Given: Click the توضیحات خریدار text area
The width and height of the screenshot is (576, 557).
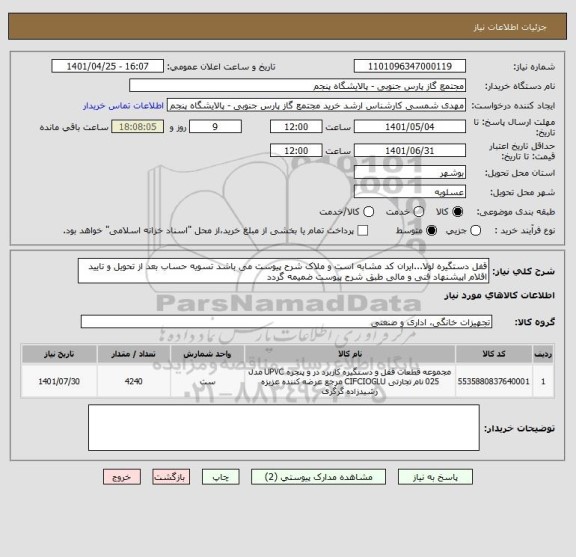Looking at the screenshot, I should click(x=284, y=428).
